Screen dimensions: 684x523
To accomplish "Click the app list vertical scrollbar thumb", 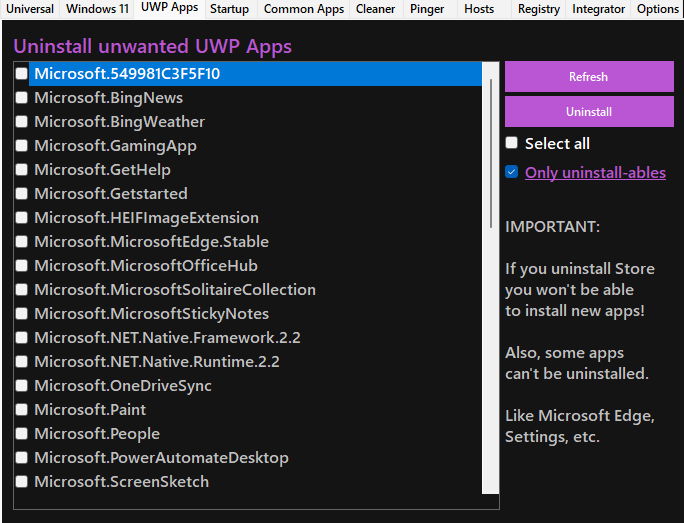I will click(491, 154).
